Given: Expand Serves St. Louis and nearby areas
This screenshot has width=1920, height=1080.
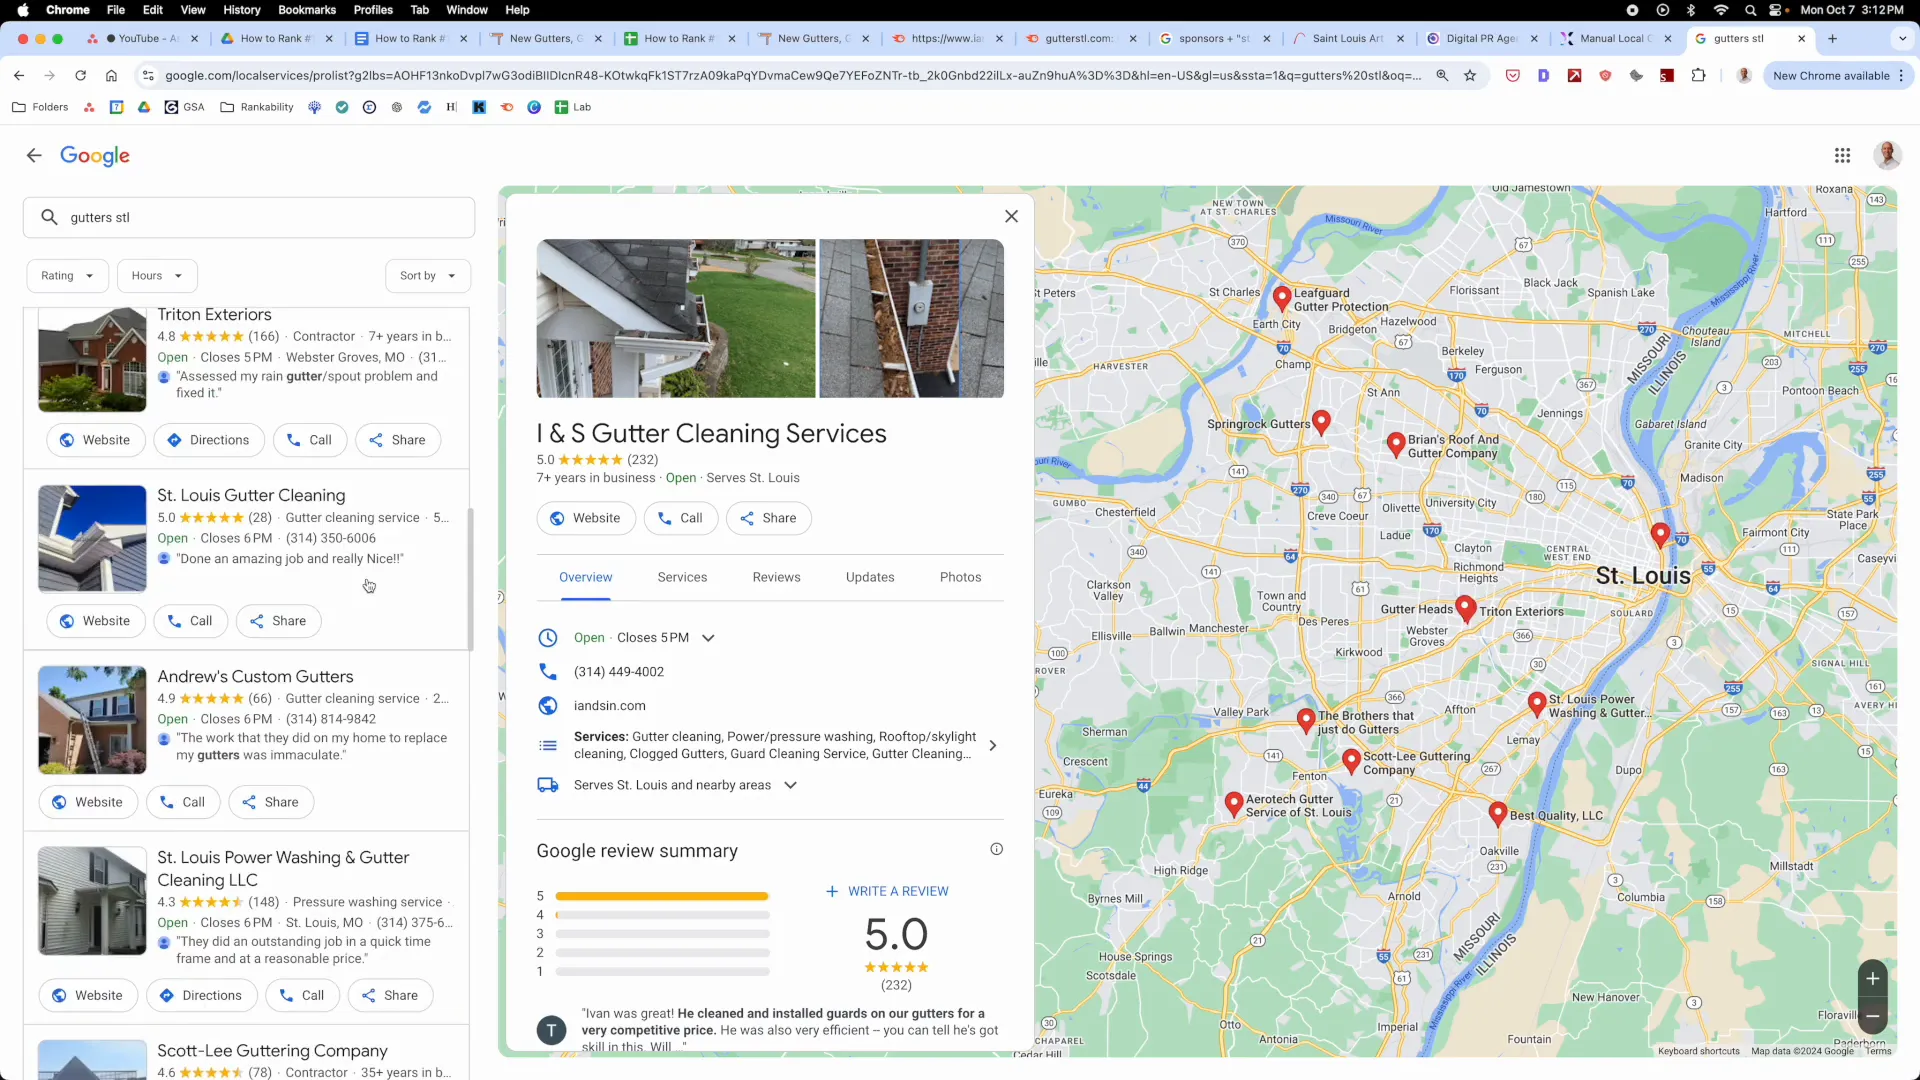Looking at the screenshot, I should [x=790, y=785].
